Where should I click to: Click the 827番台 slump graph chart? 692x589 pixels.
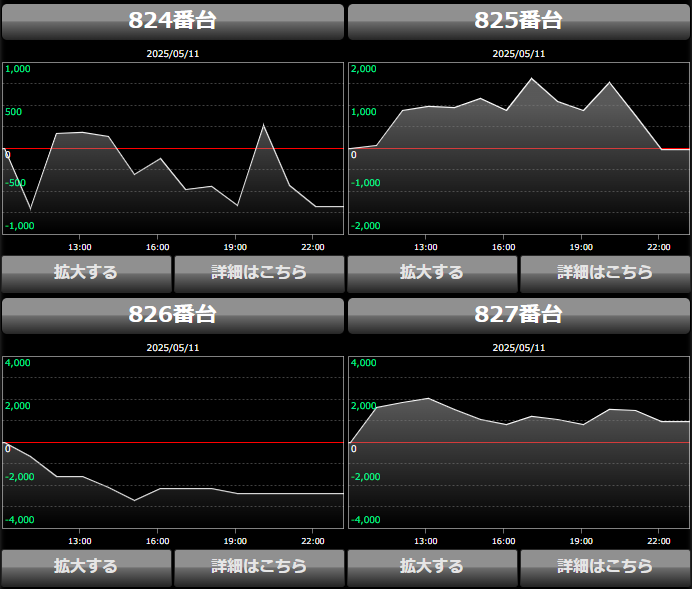(519, 442)
